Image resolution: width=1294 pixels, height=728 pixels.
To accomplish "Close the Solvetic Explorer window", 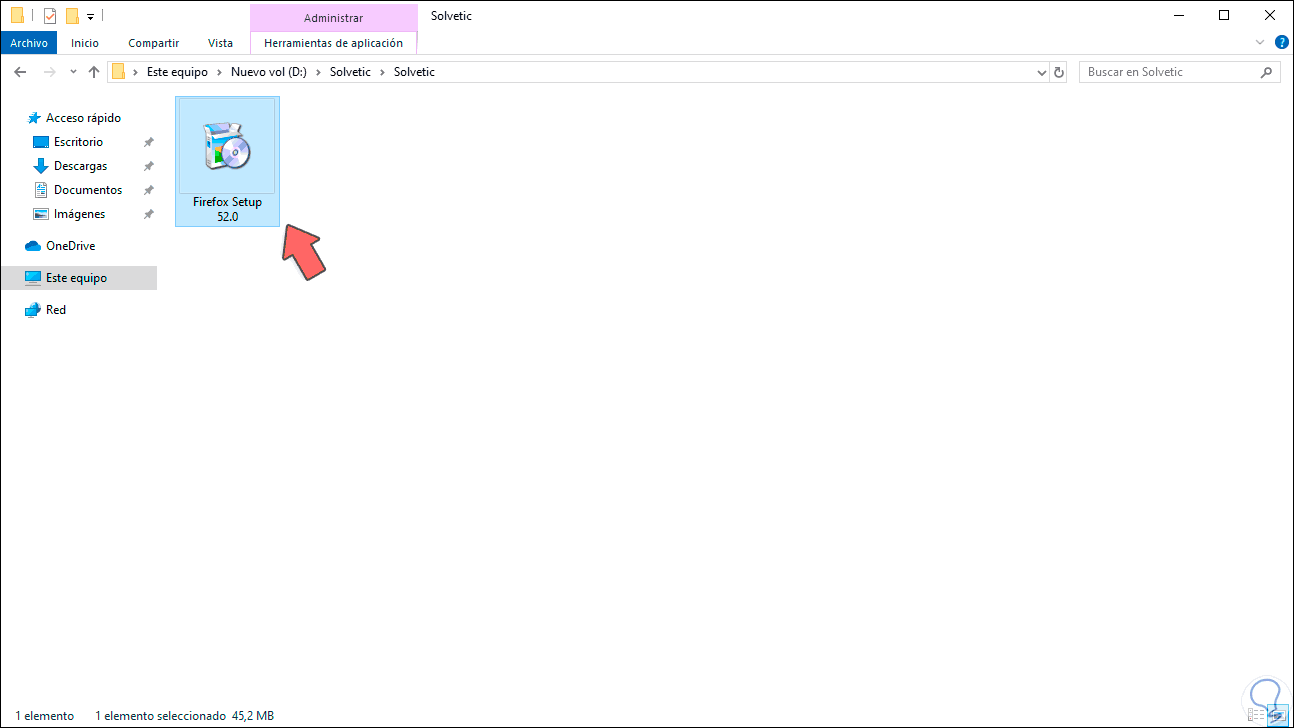I will (1270, 15).
